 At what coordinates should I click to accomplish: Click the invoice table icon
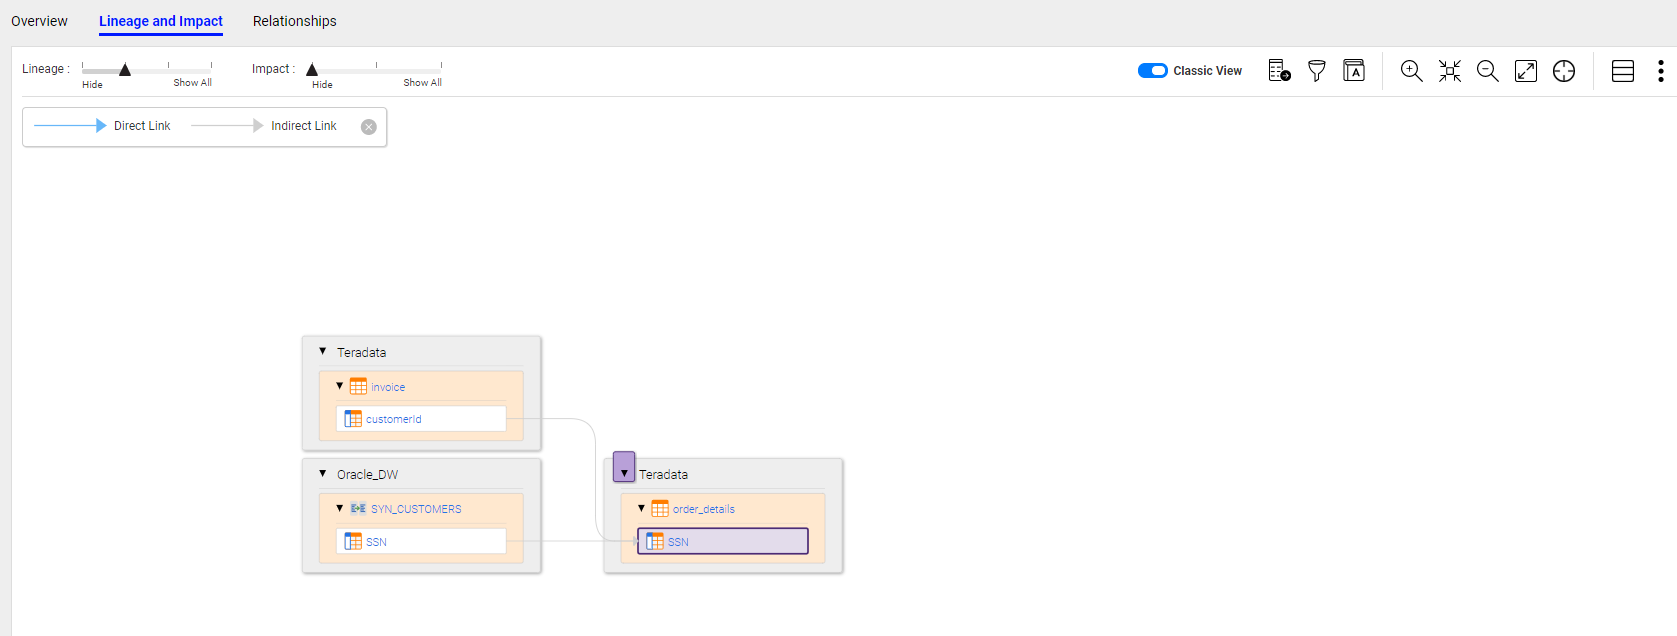(x=358, y=386)
